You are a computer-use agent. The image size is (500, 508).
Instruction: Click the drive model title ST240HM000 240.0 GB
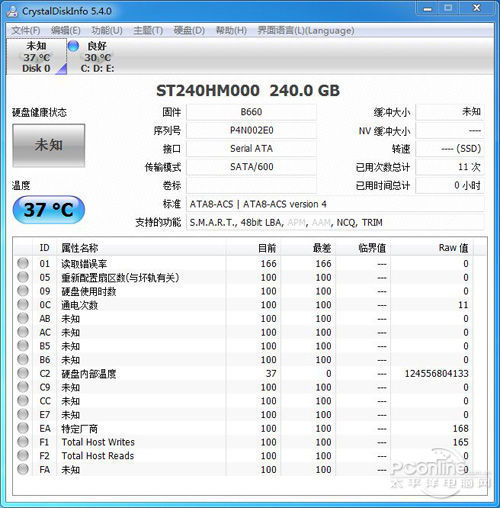tap(248, 91)
